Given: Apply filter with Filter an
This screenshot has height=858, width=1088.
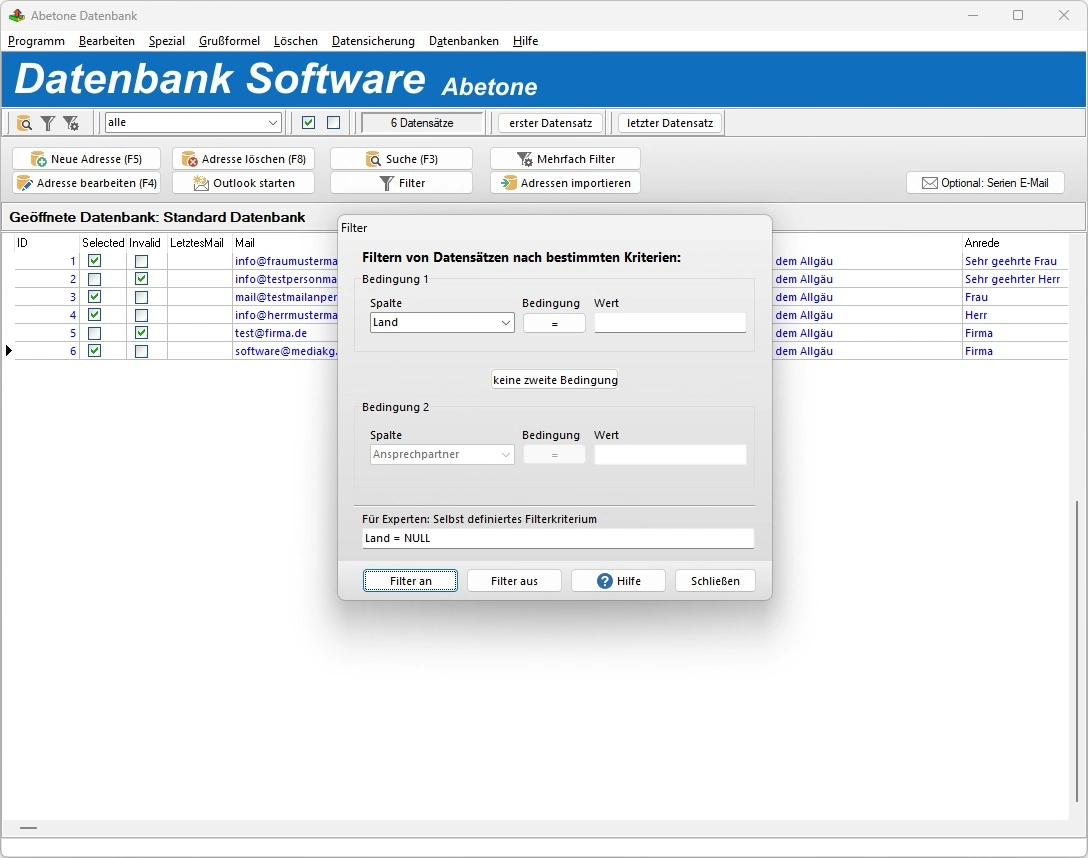Looking at the screenshot, I should [x=410, y=581].
